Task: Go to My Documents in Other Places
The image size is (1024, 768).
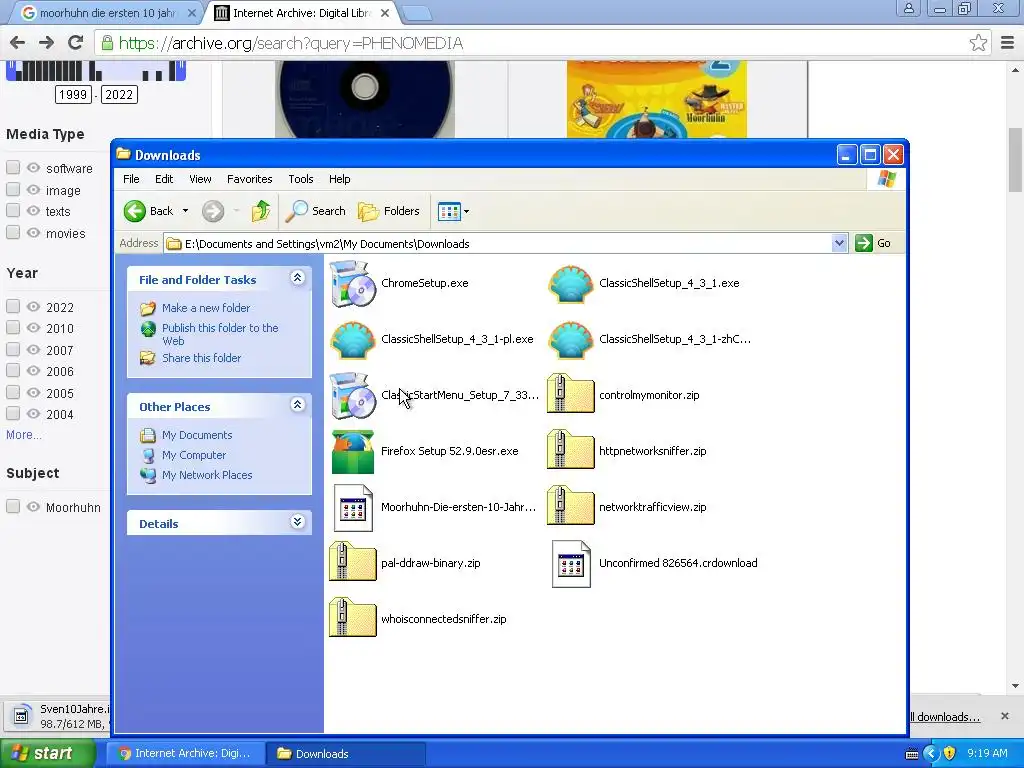Action: [197, 435]
